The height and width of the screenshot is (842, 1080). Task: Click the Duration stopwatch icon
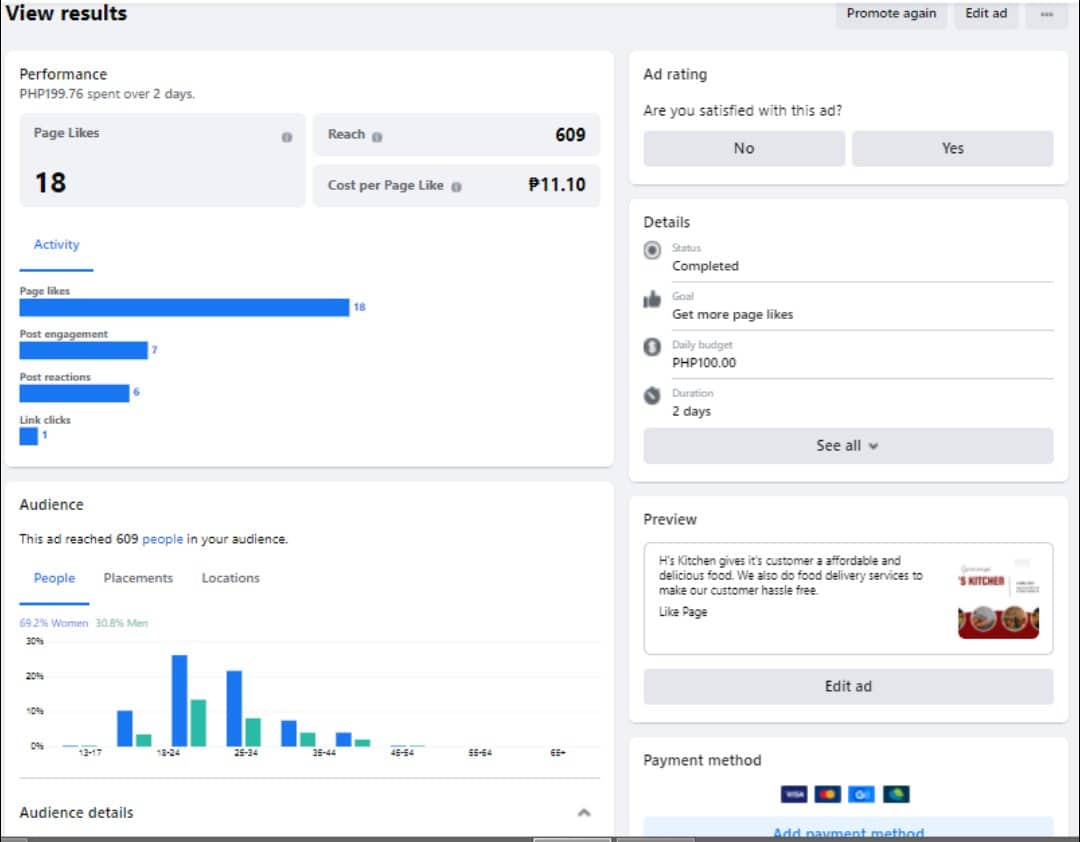click(x=652, y=395)
